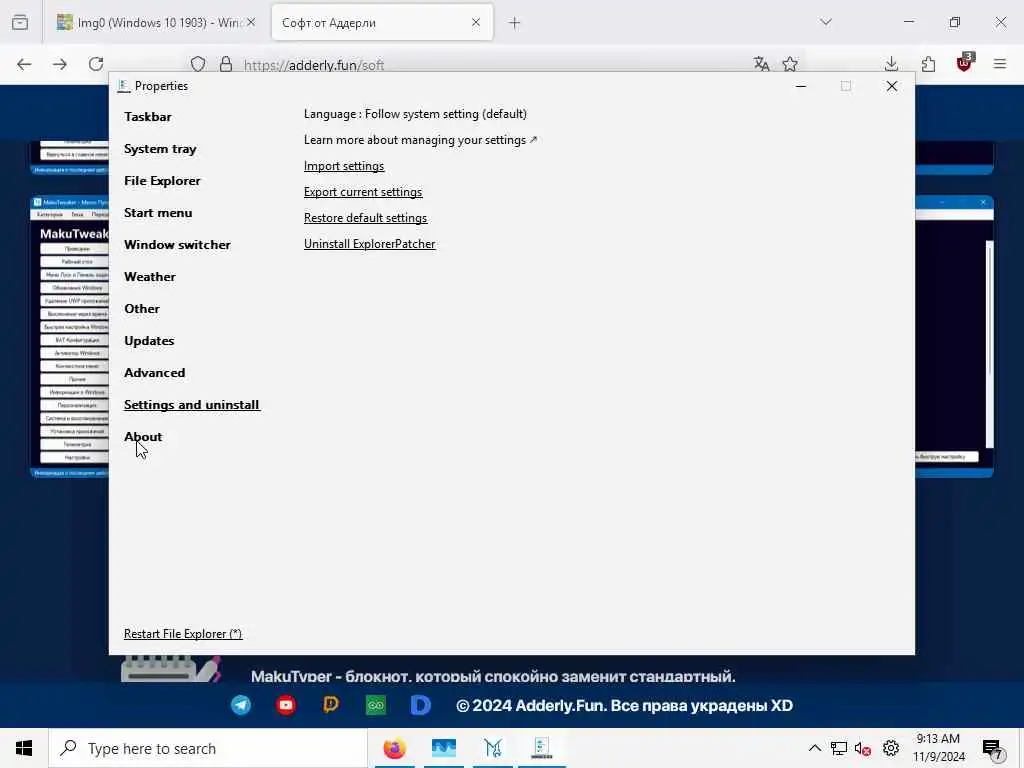The height and width of the screenshot is (768, 1024).
Task: Click Restart File Explorer link
Action: pos(183,634)
